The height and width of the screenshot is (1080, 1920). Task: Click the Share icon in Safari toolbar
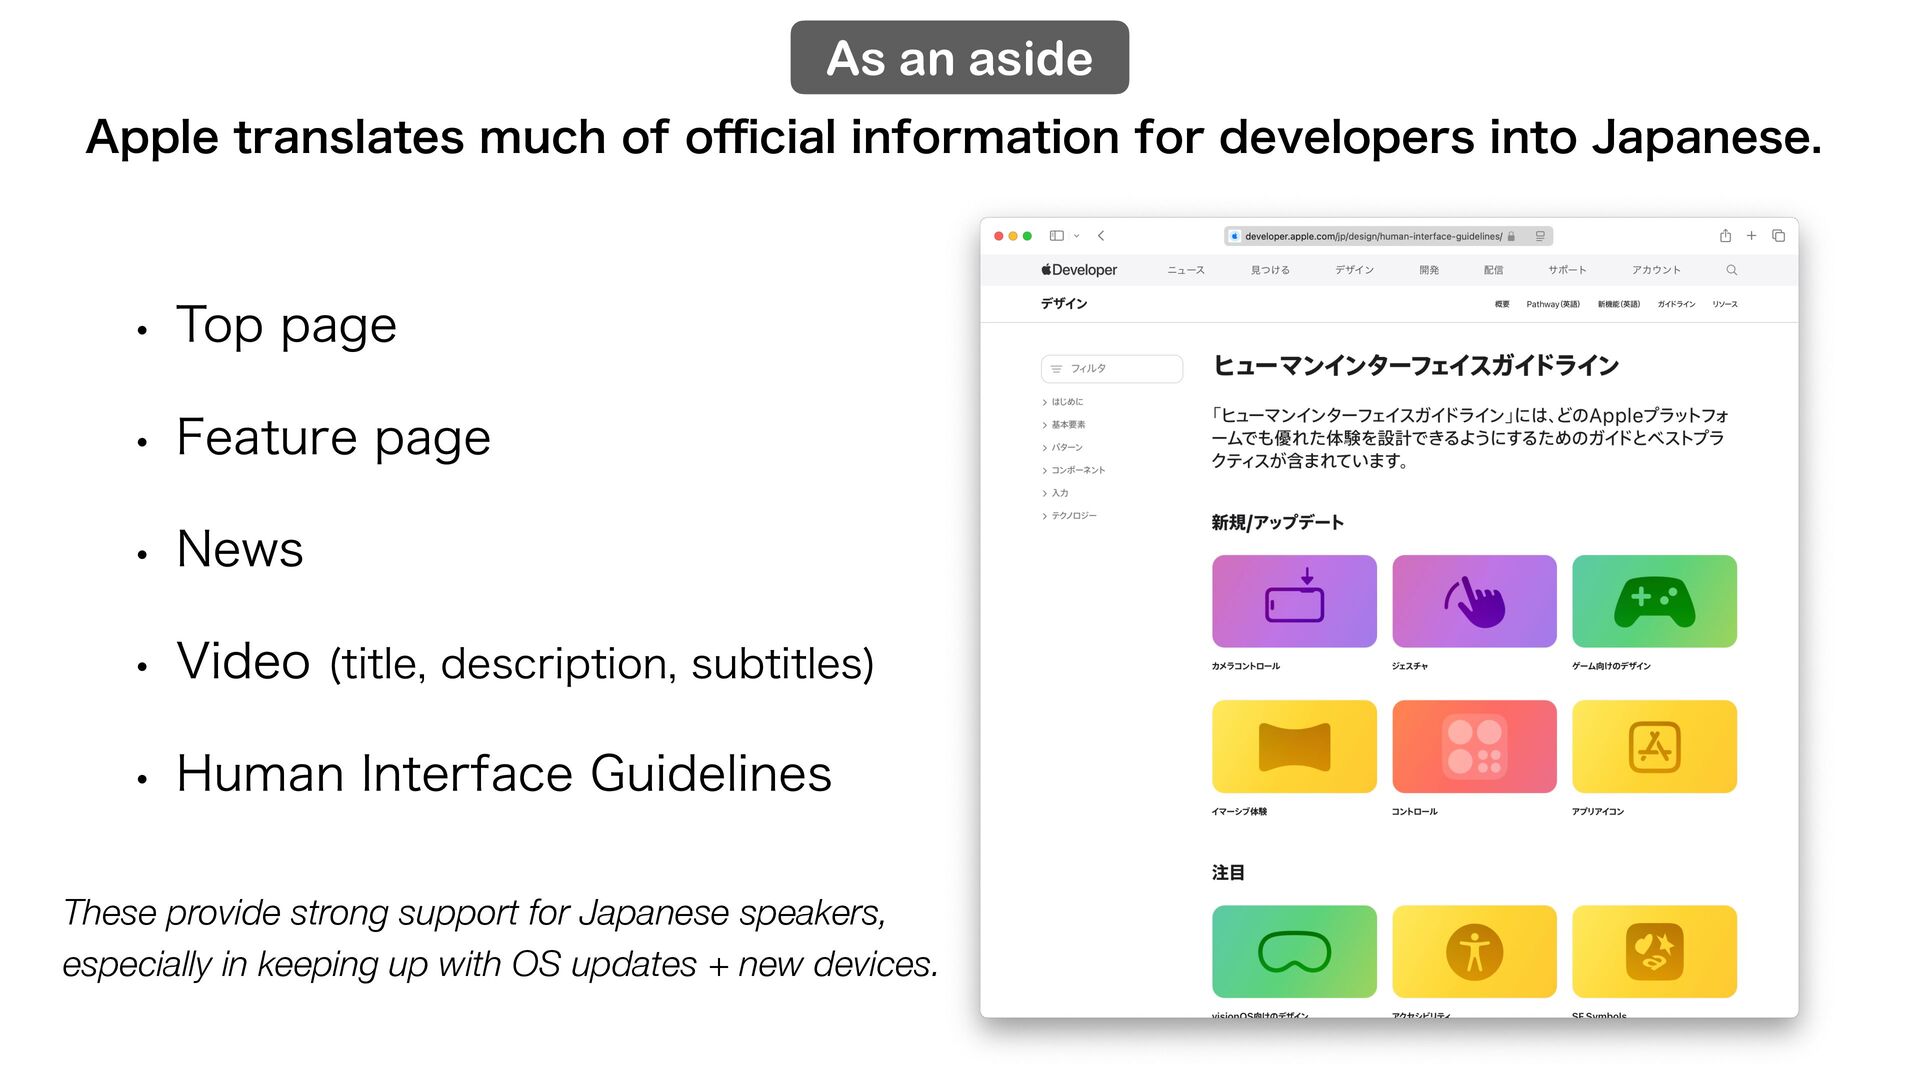click(1725, 236)
